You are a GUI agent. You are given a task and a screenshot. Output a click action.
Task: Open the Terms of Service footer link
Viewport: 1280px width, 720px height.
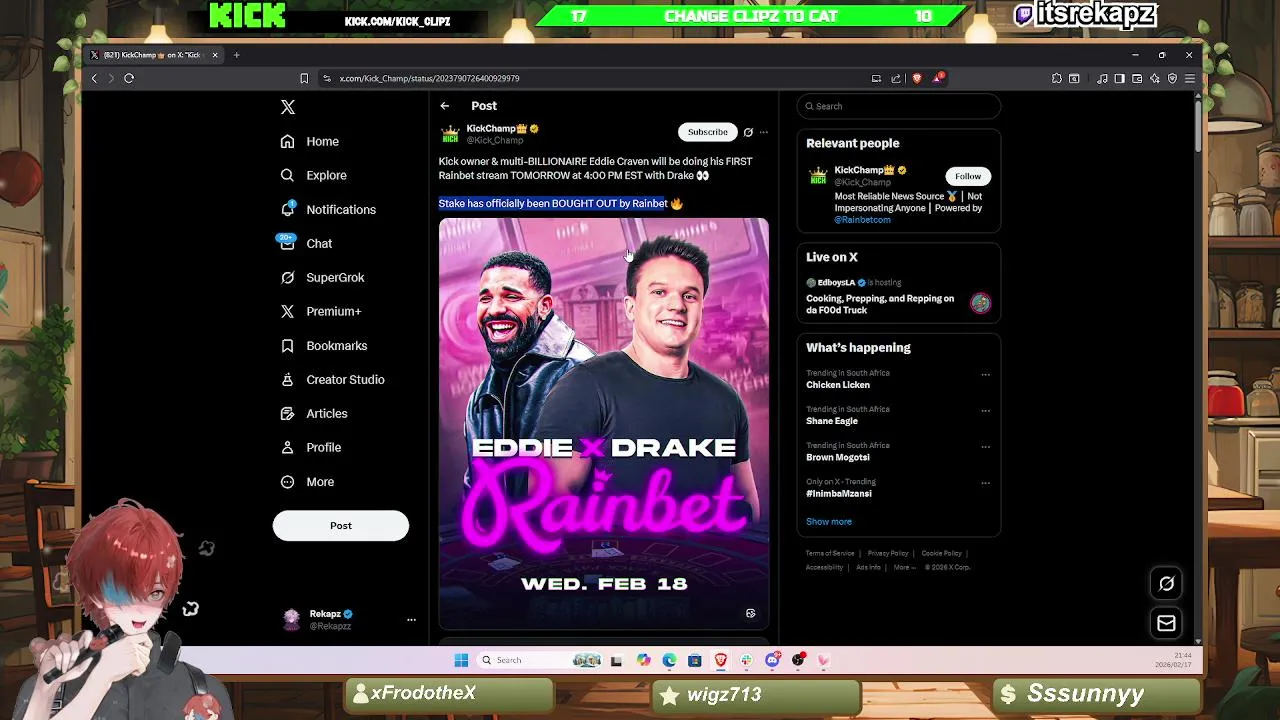[830, 553]
